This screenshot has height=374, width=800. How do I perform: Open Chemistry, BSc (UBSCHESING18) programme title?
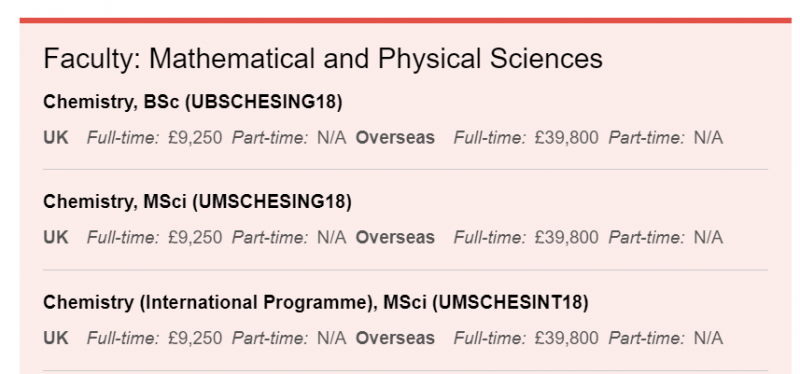point(193,102)
